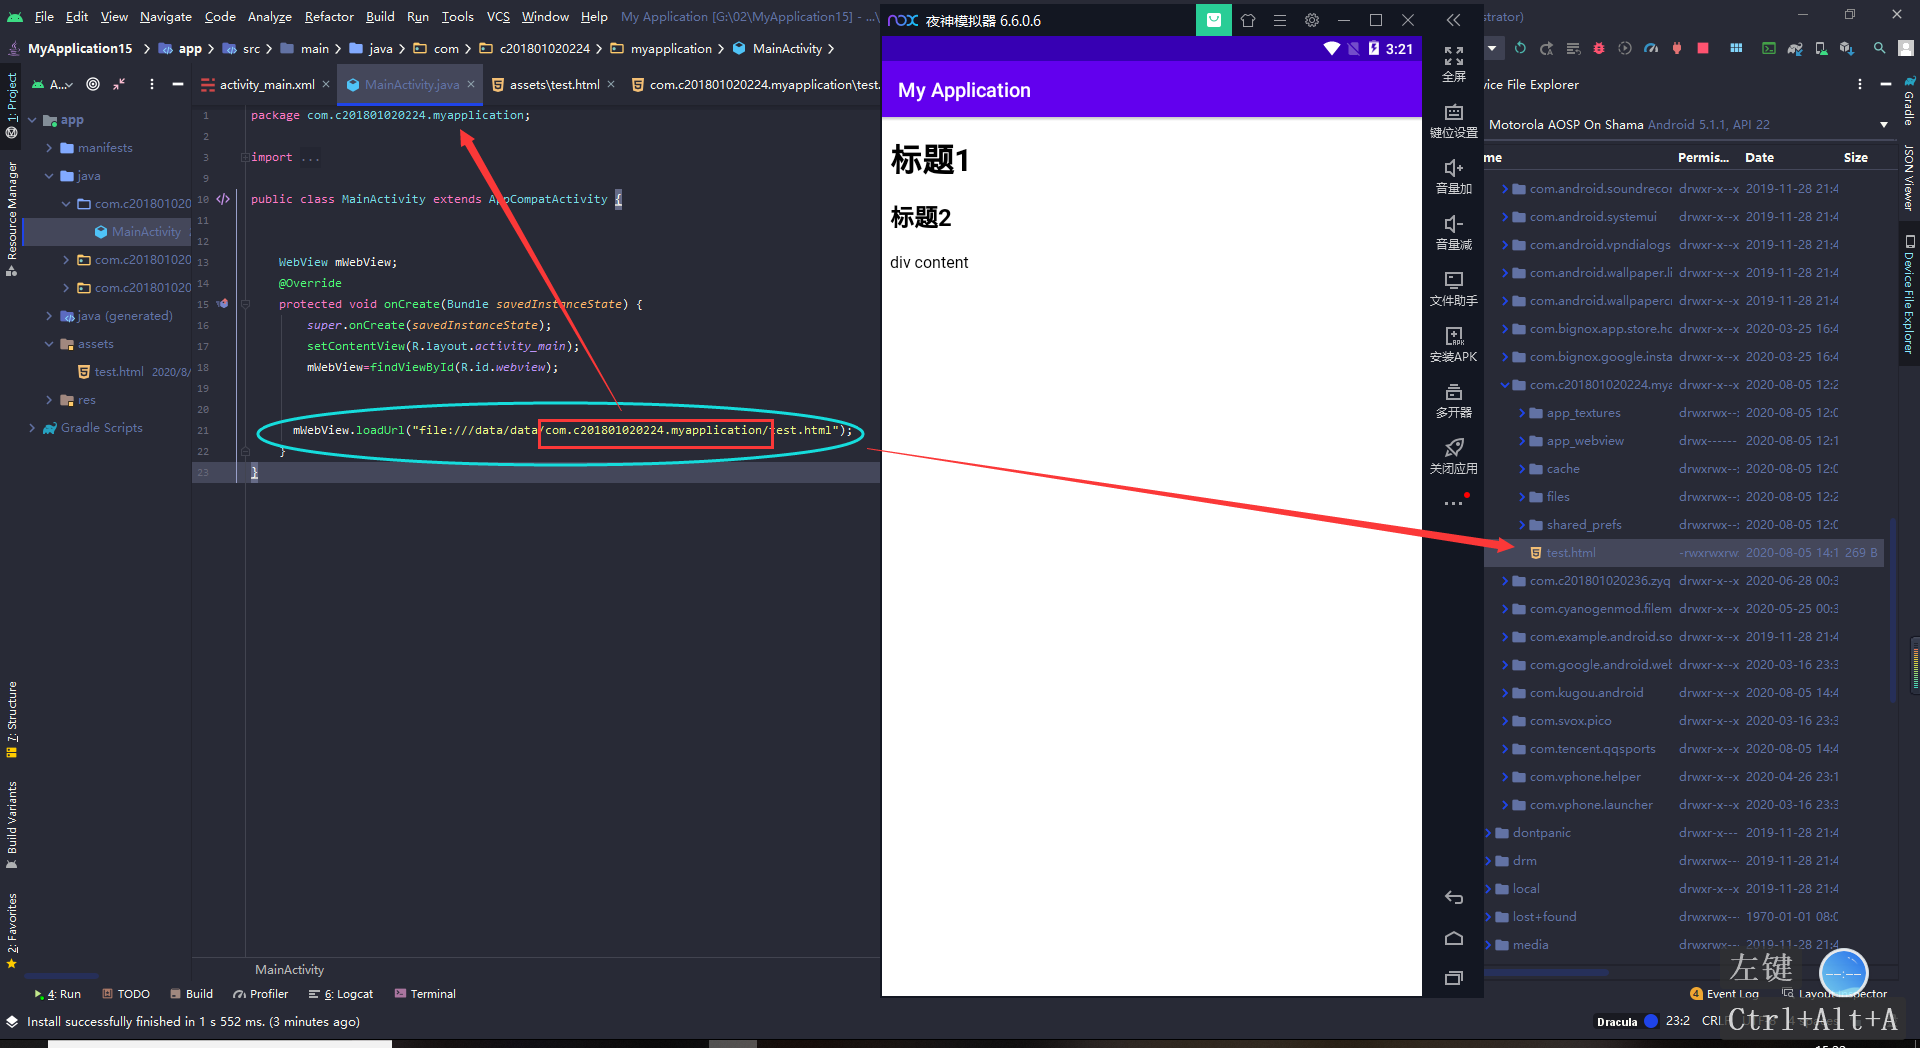Select test.html under assets folder
1920x1048 pixels.
(x=119, y=372)
